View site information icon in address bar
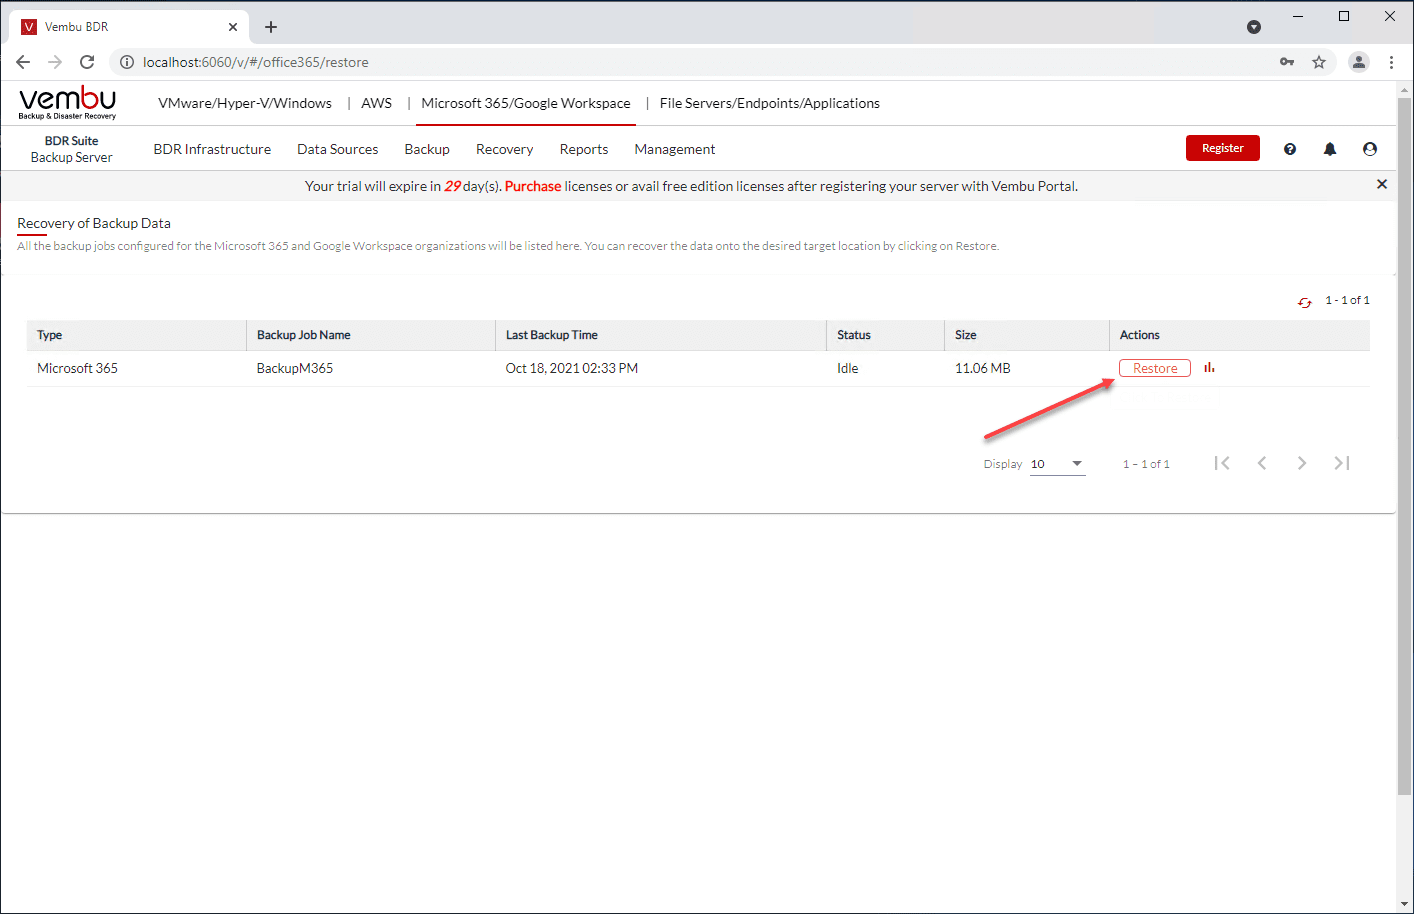This screenshot has width=1414, height=914. click(127, 62)
